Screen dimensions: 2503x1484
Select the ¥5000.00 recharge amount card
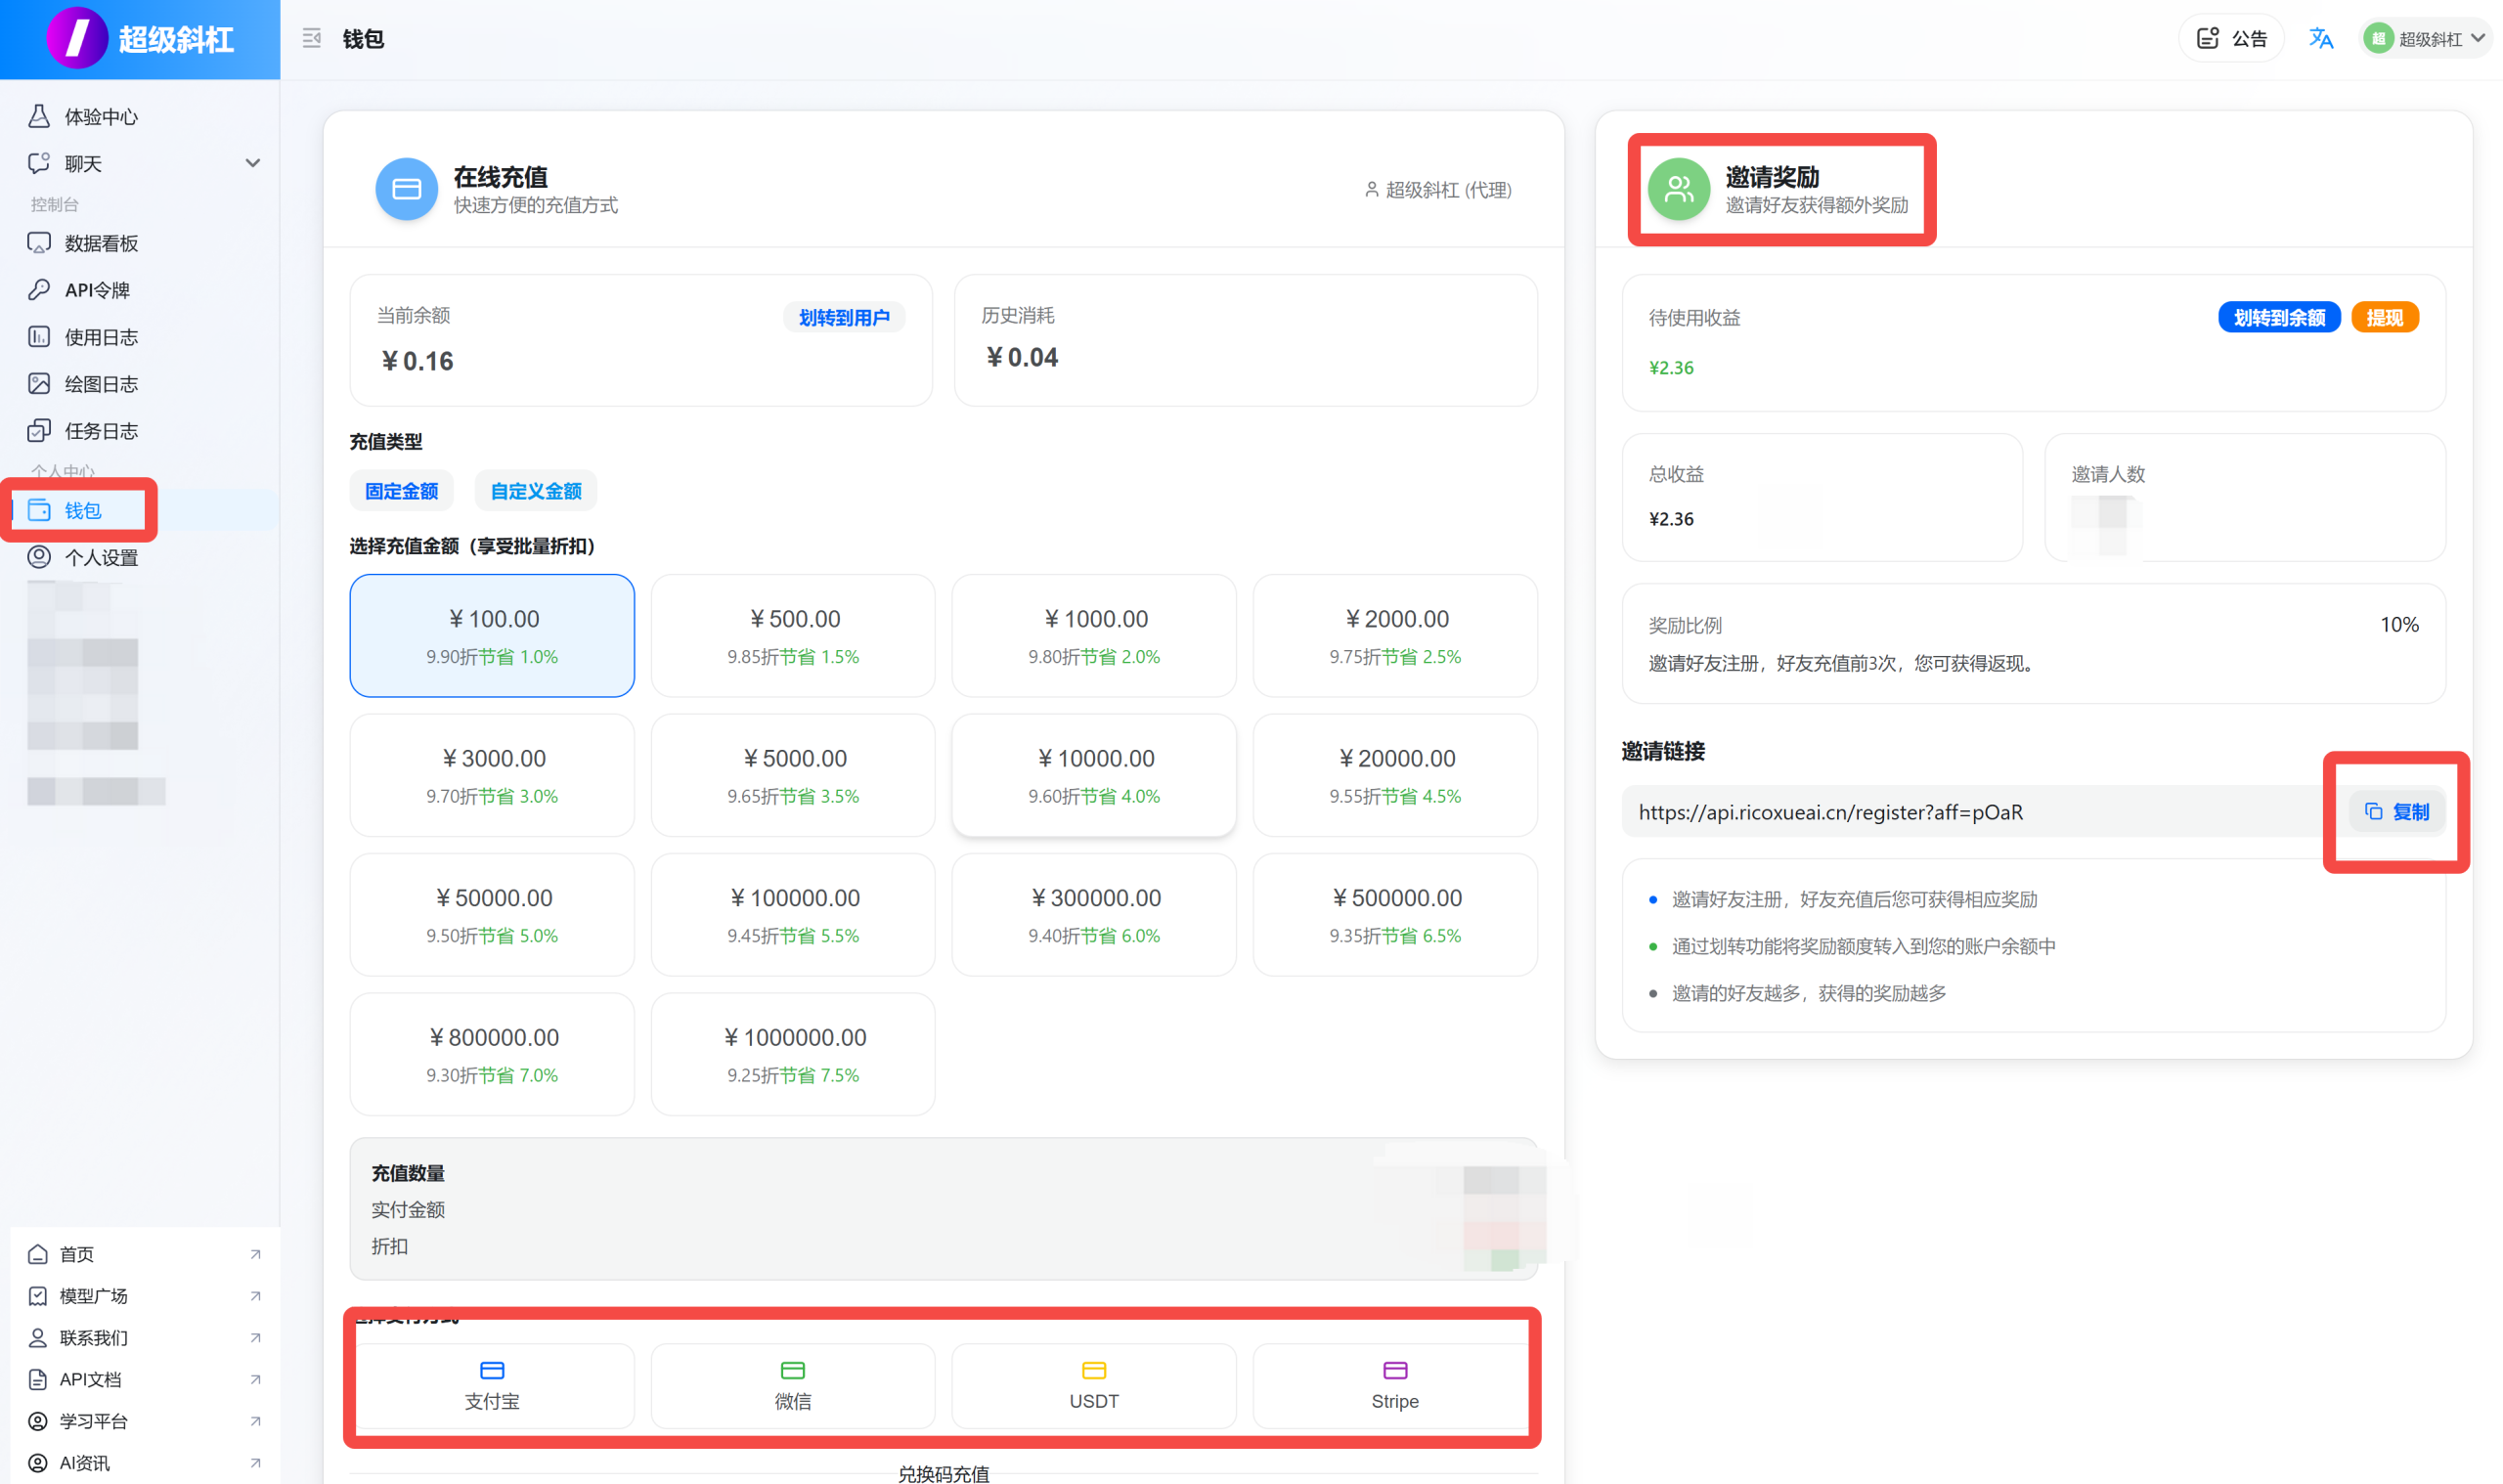pyautogui.click(x=792, y=774)
